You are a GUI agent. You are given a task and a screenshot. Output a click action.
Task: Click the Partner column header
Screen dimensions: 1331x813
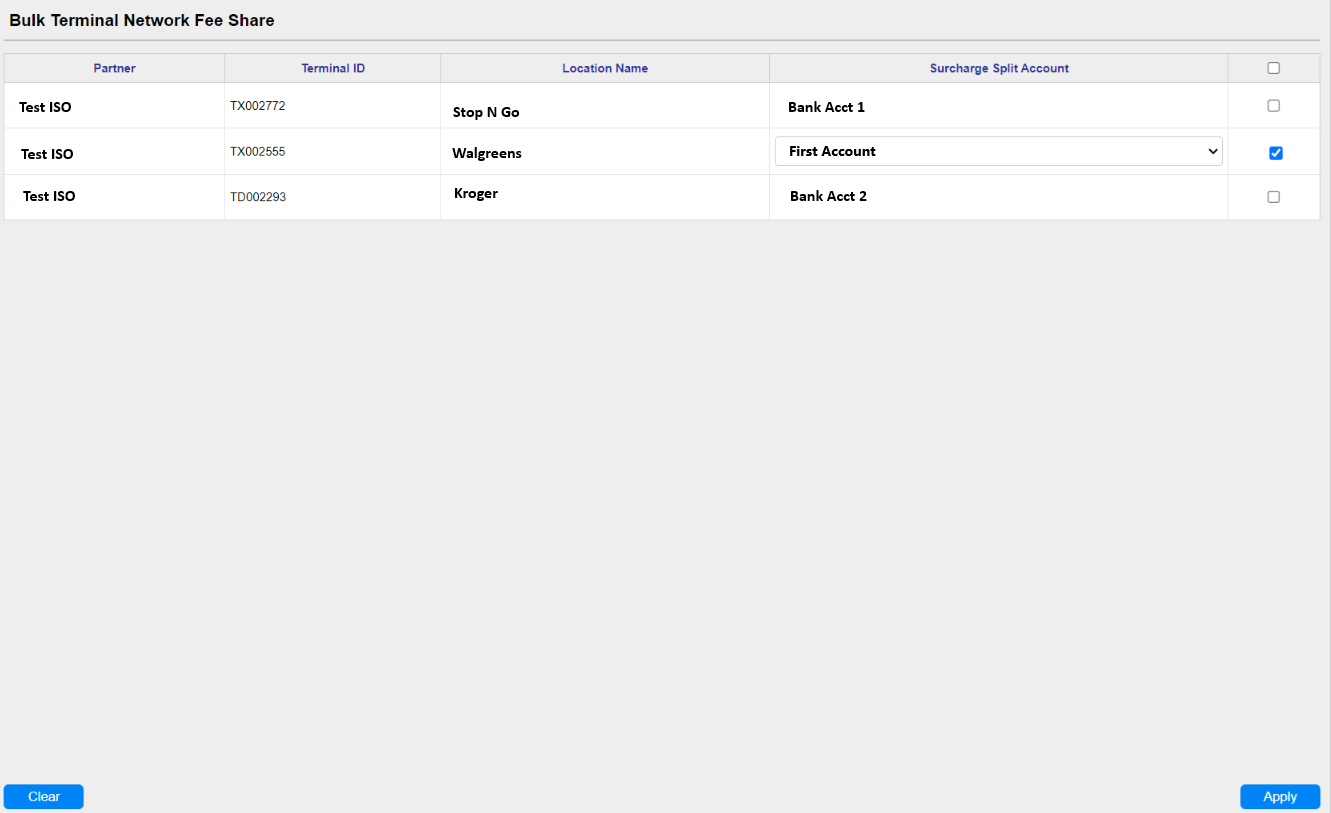coord(114,68)
